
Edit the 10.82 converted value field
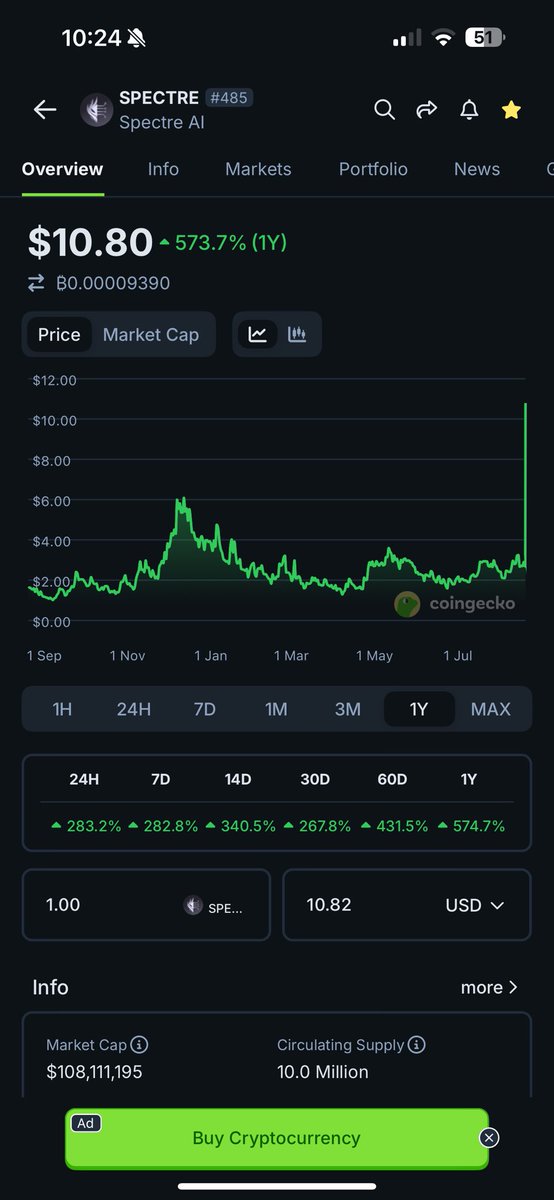407,905
